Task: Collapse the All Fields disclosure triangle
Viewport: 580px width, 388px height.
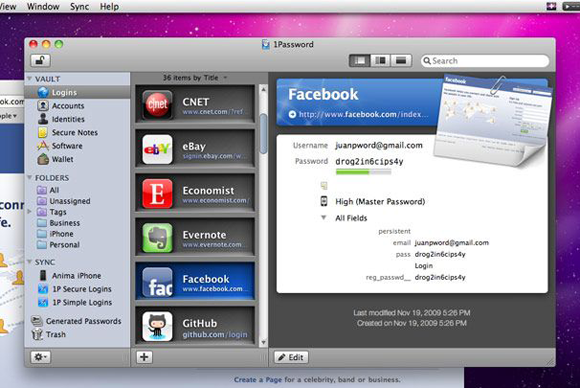Action: coord(324,217)
